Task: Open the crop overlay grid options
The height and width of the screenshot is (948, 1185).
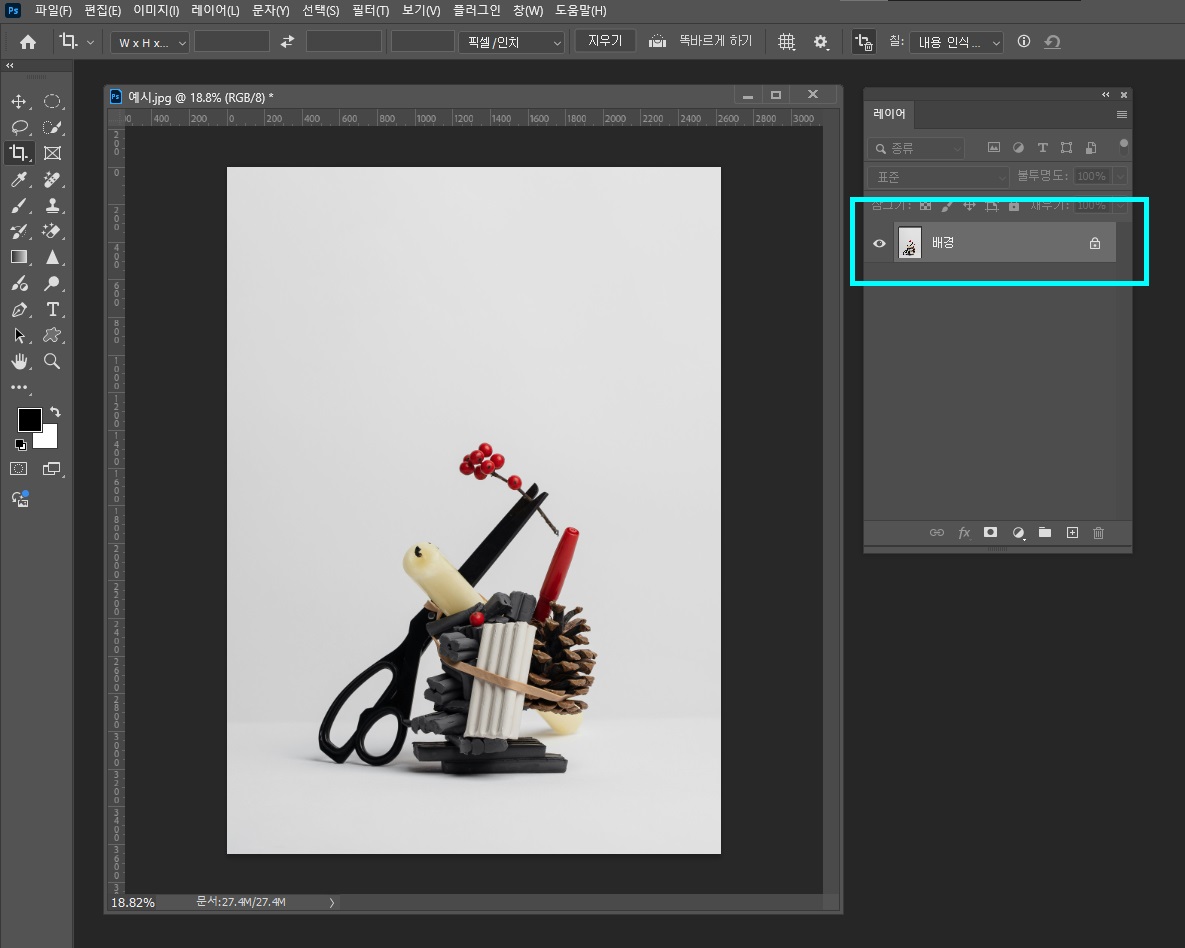Action: point(787,42)
